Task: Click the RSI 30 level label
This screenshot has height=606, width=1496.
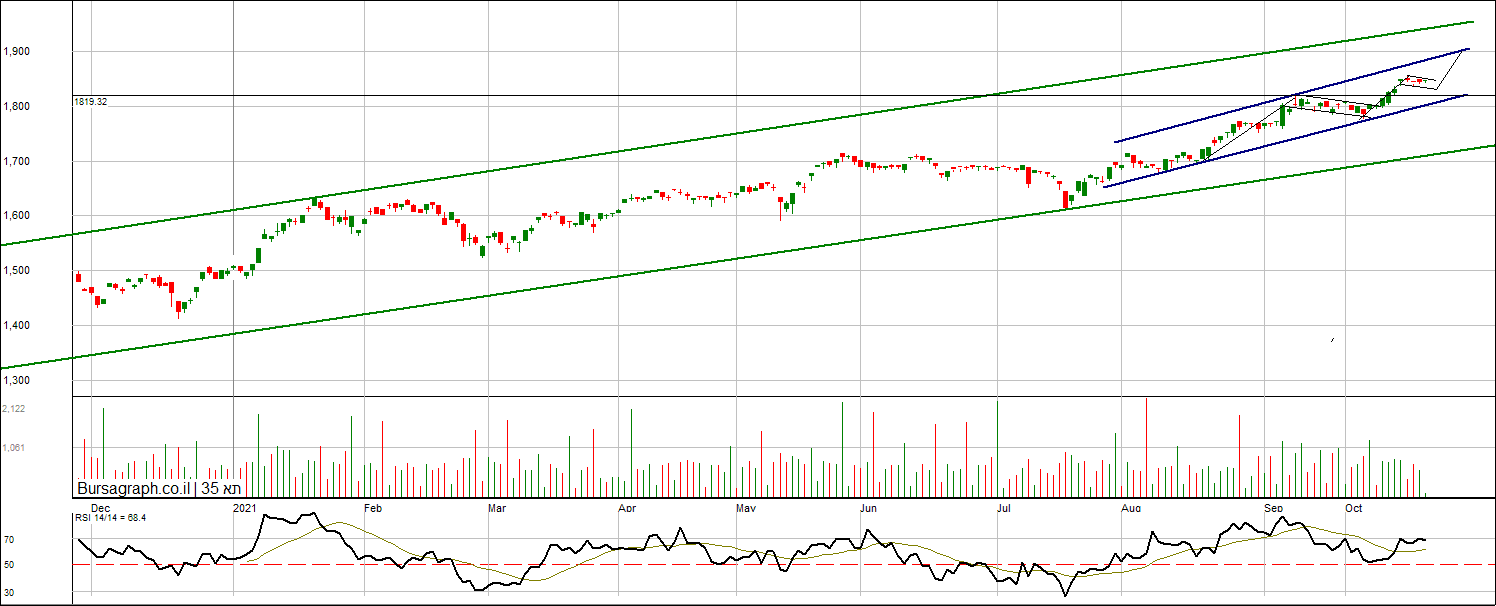Action: click(8, 591)
